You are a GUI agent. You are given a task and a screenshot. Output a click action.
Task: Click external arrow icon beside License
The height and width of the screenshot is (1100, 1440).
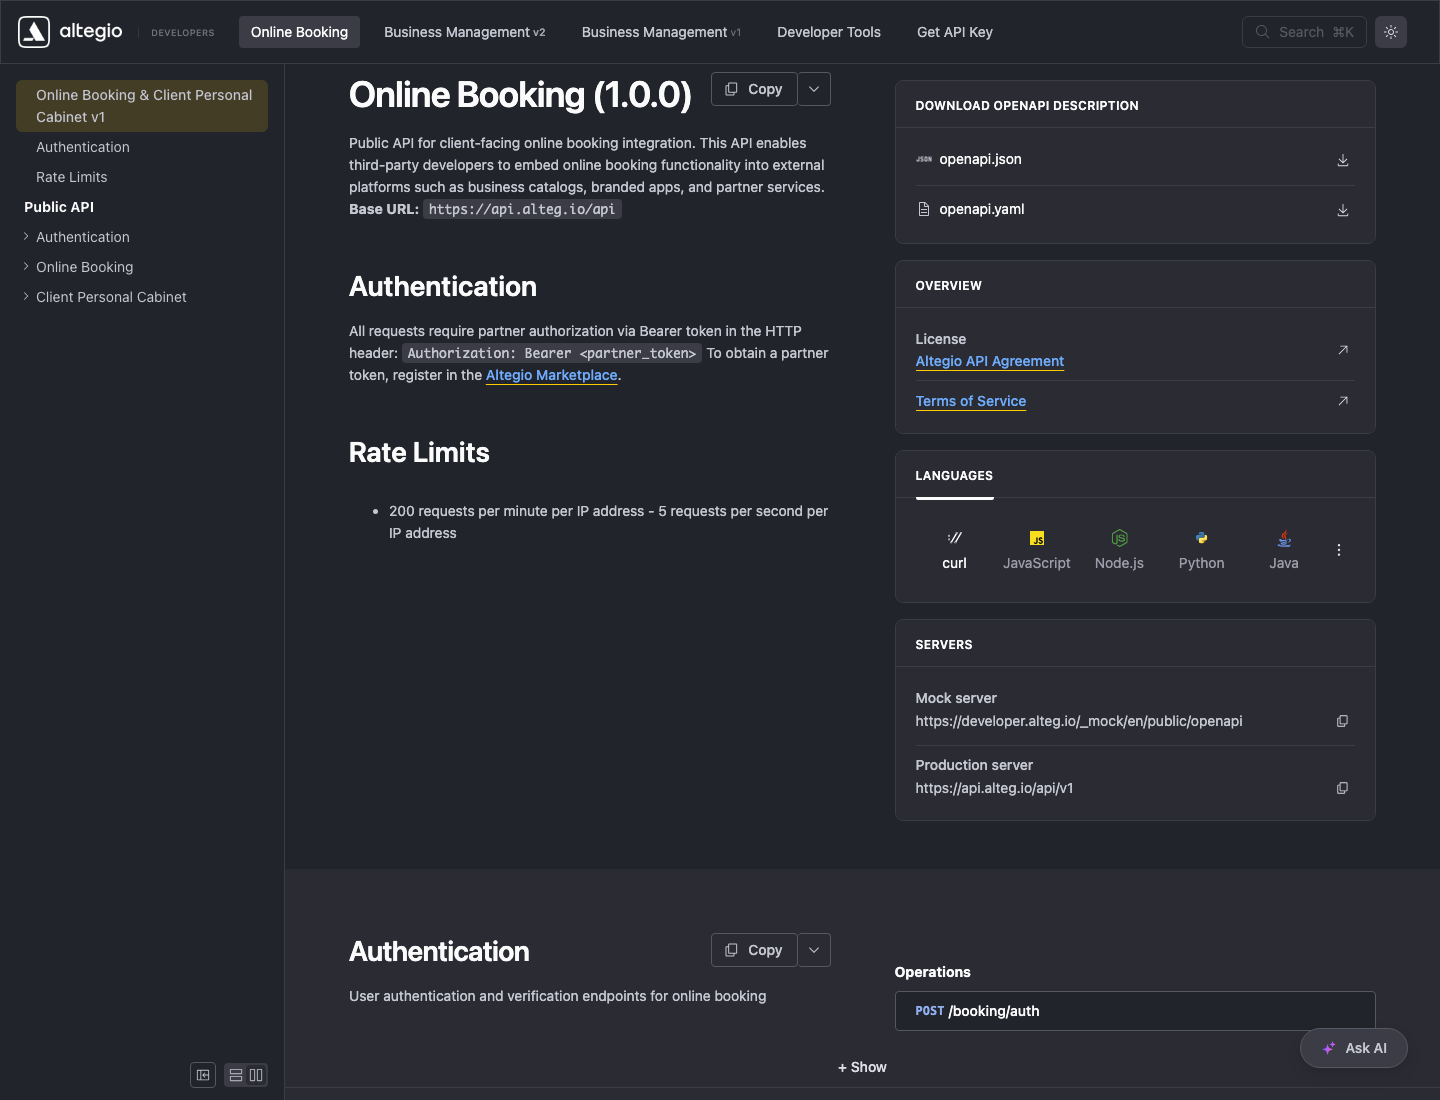tap(1343, 349)
